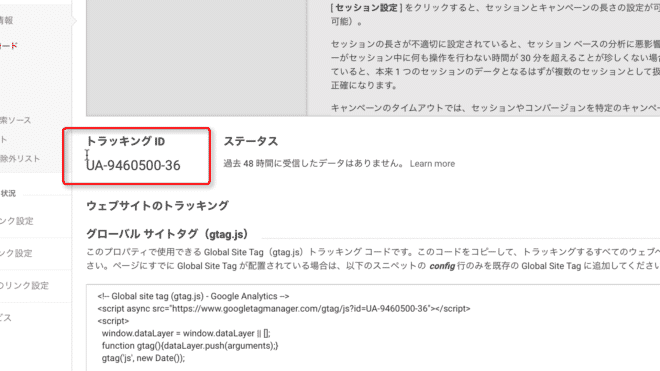This screenshot has height=371, width=660.
Task: Click the gtag('js', new Date()) line
Action: point(143,358)
